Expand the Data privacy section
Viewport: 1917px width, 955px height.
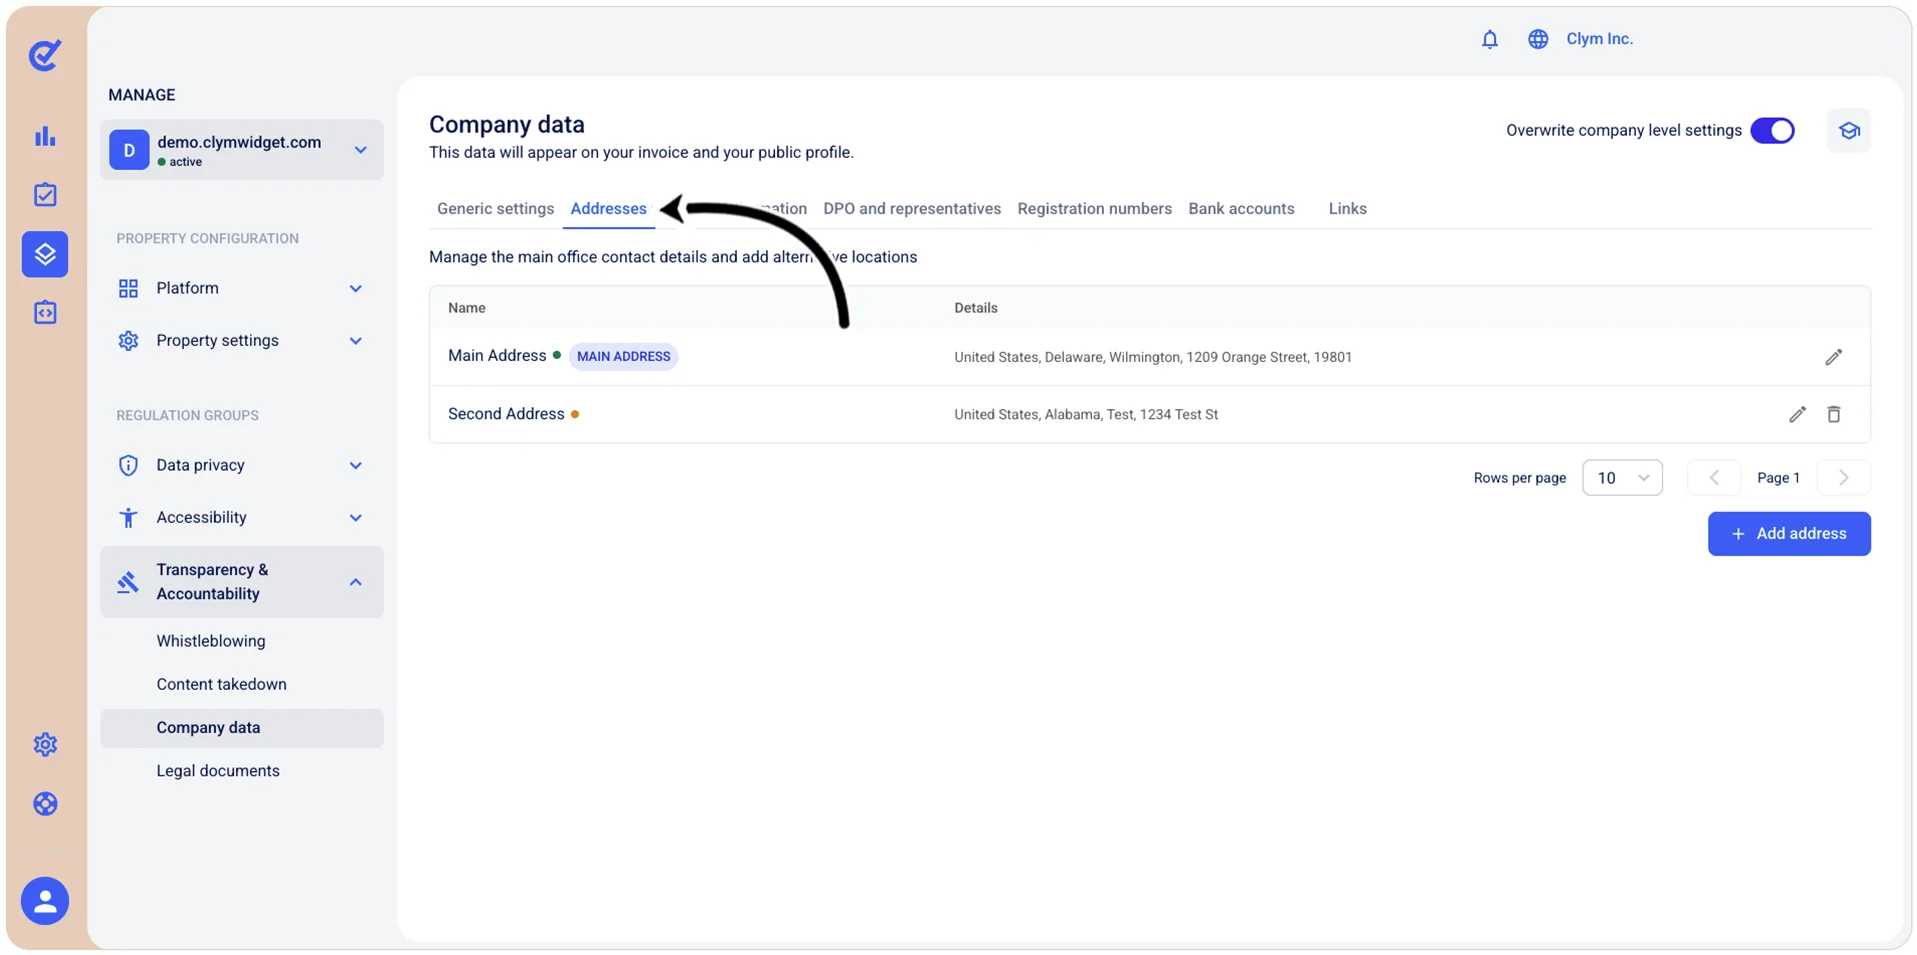pyautogui.click(x=240, y=465)
